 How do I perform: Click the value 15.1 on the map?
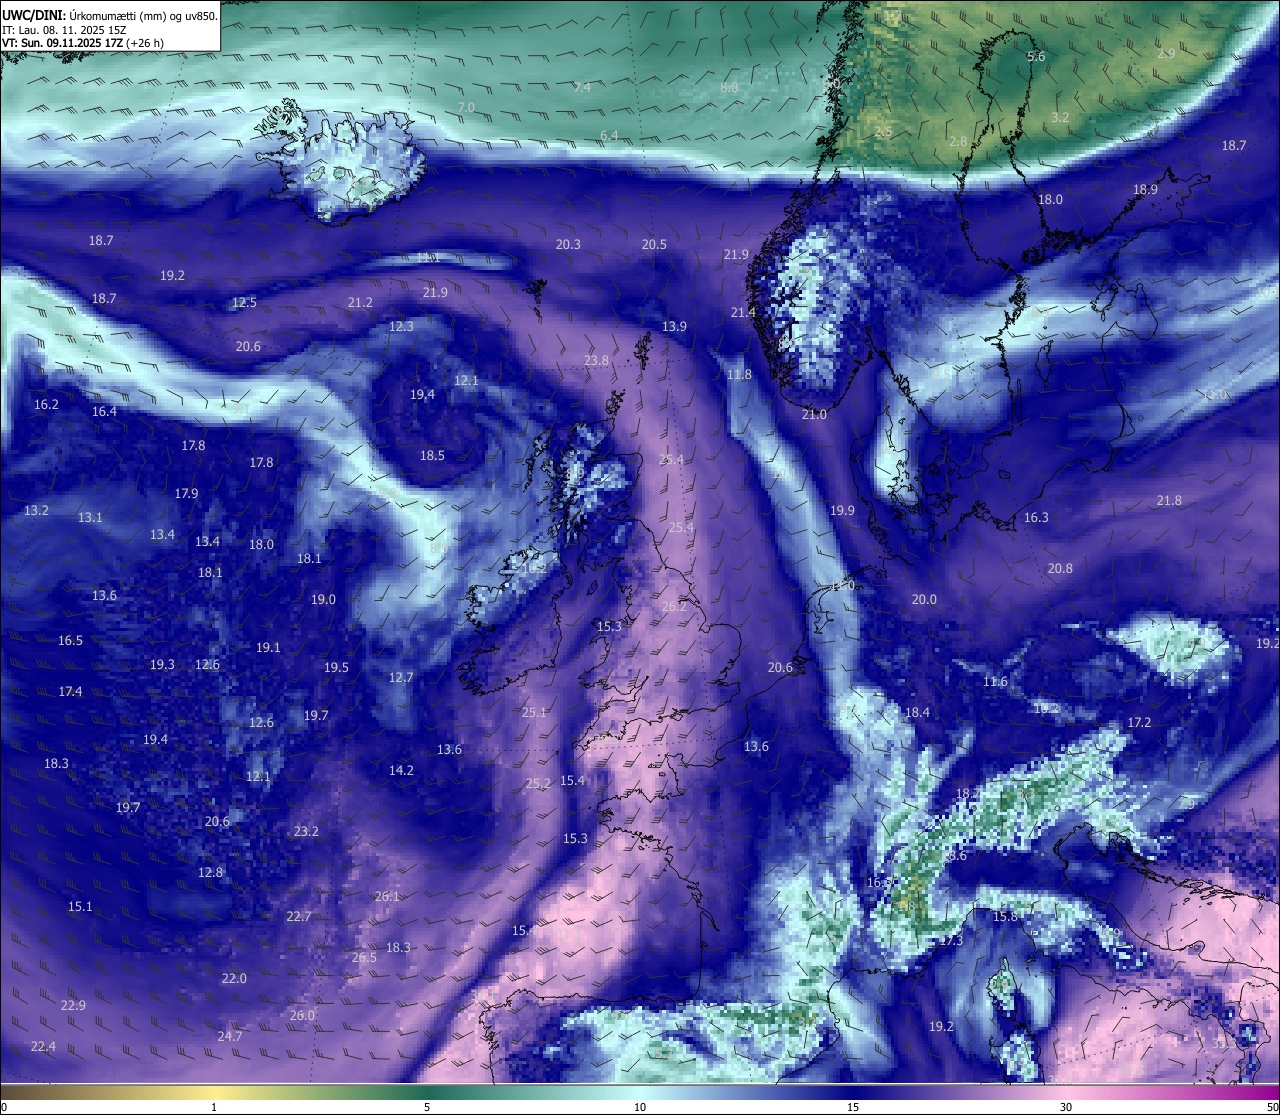[x=80, y=906]
